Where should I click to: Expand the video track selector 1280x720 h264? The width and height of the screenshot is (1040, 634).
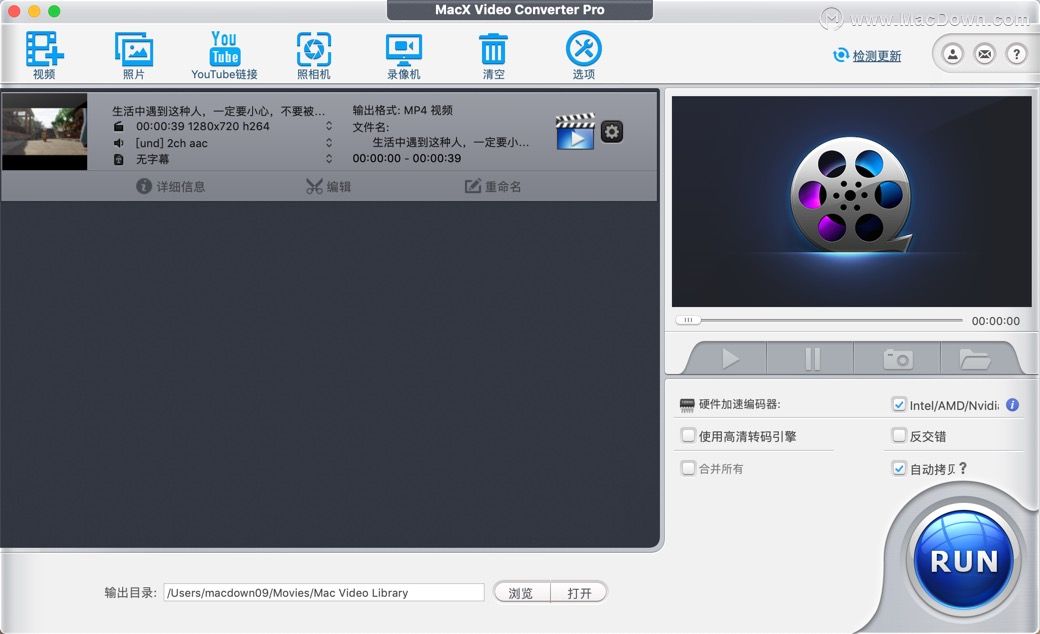[x=328, y=126]
